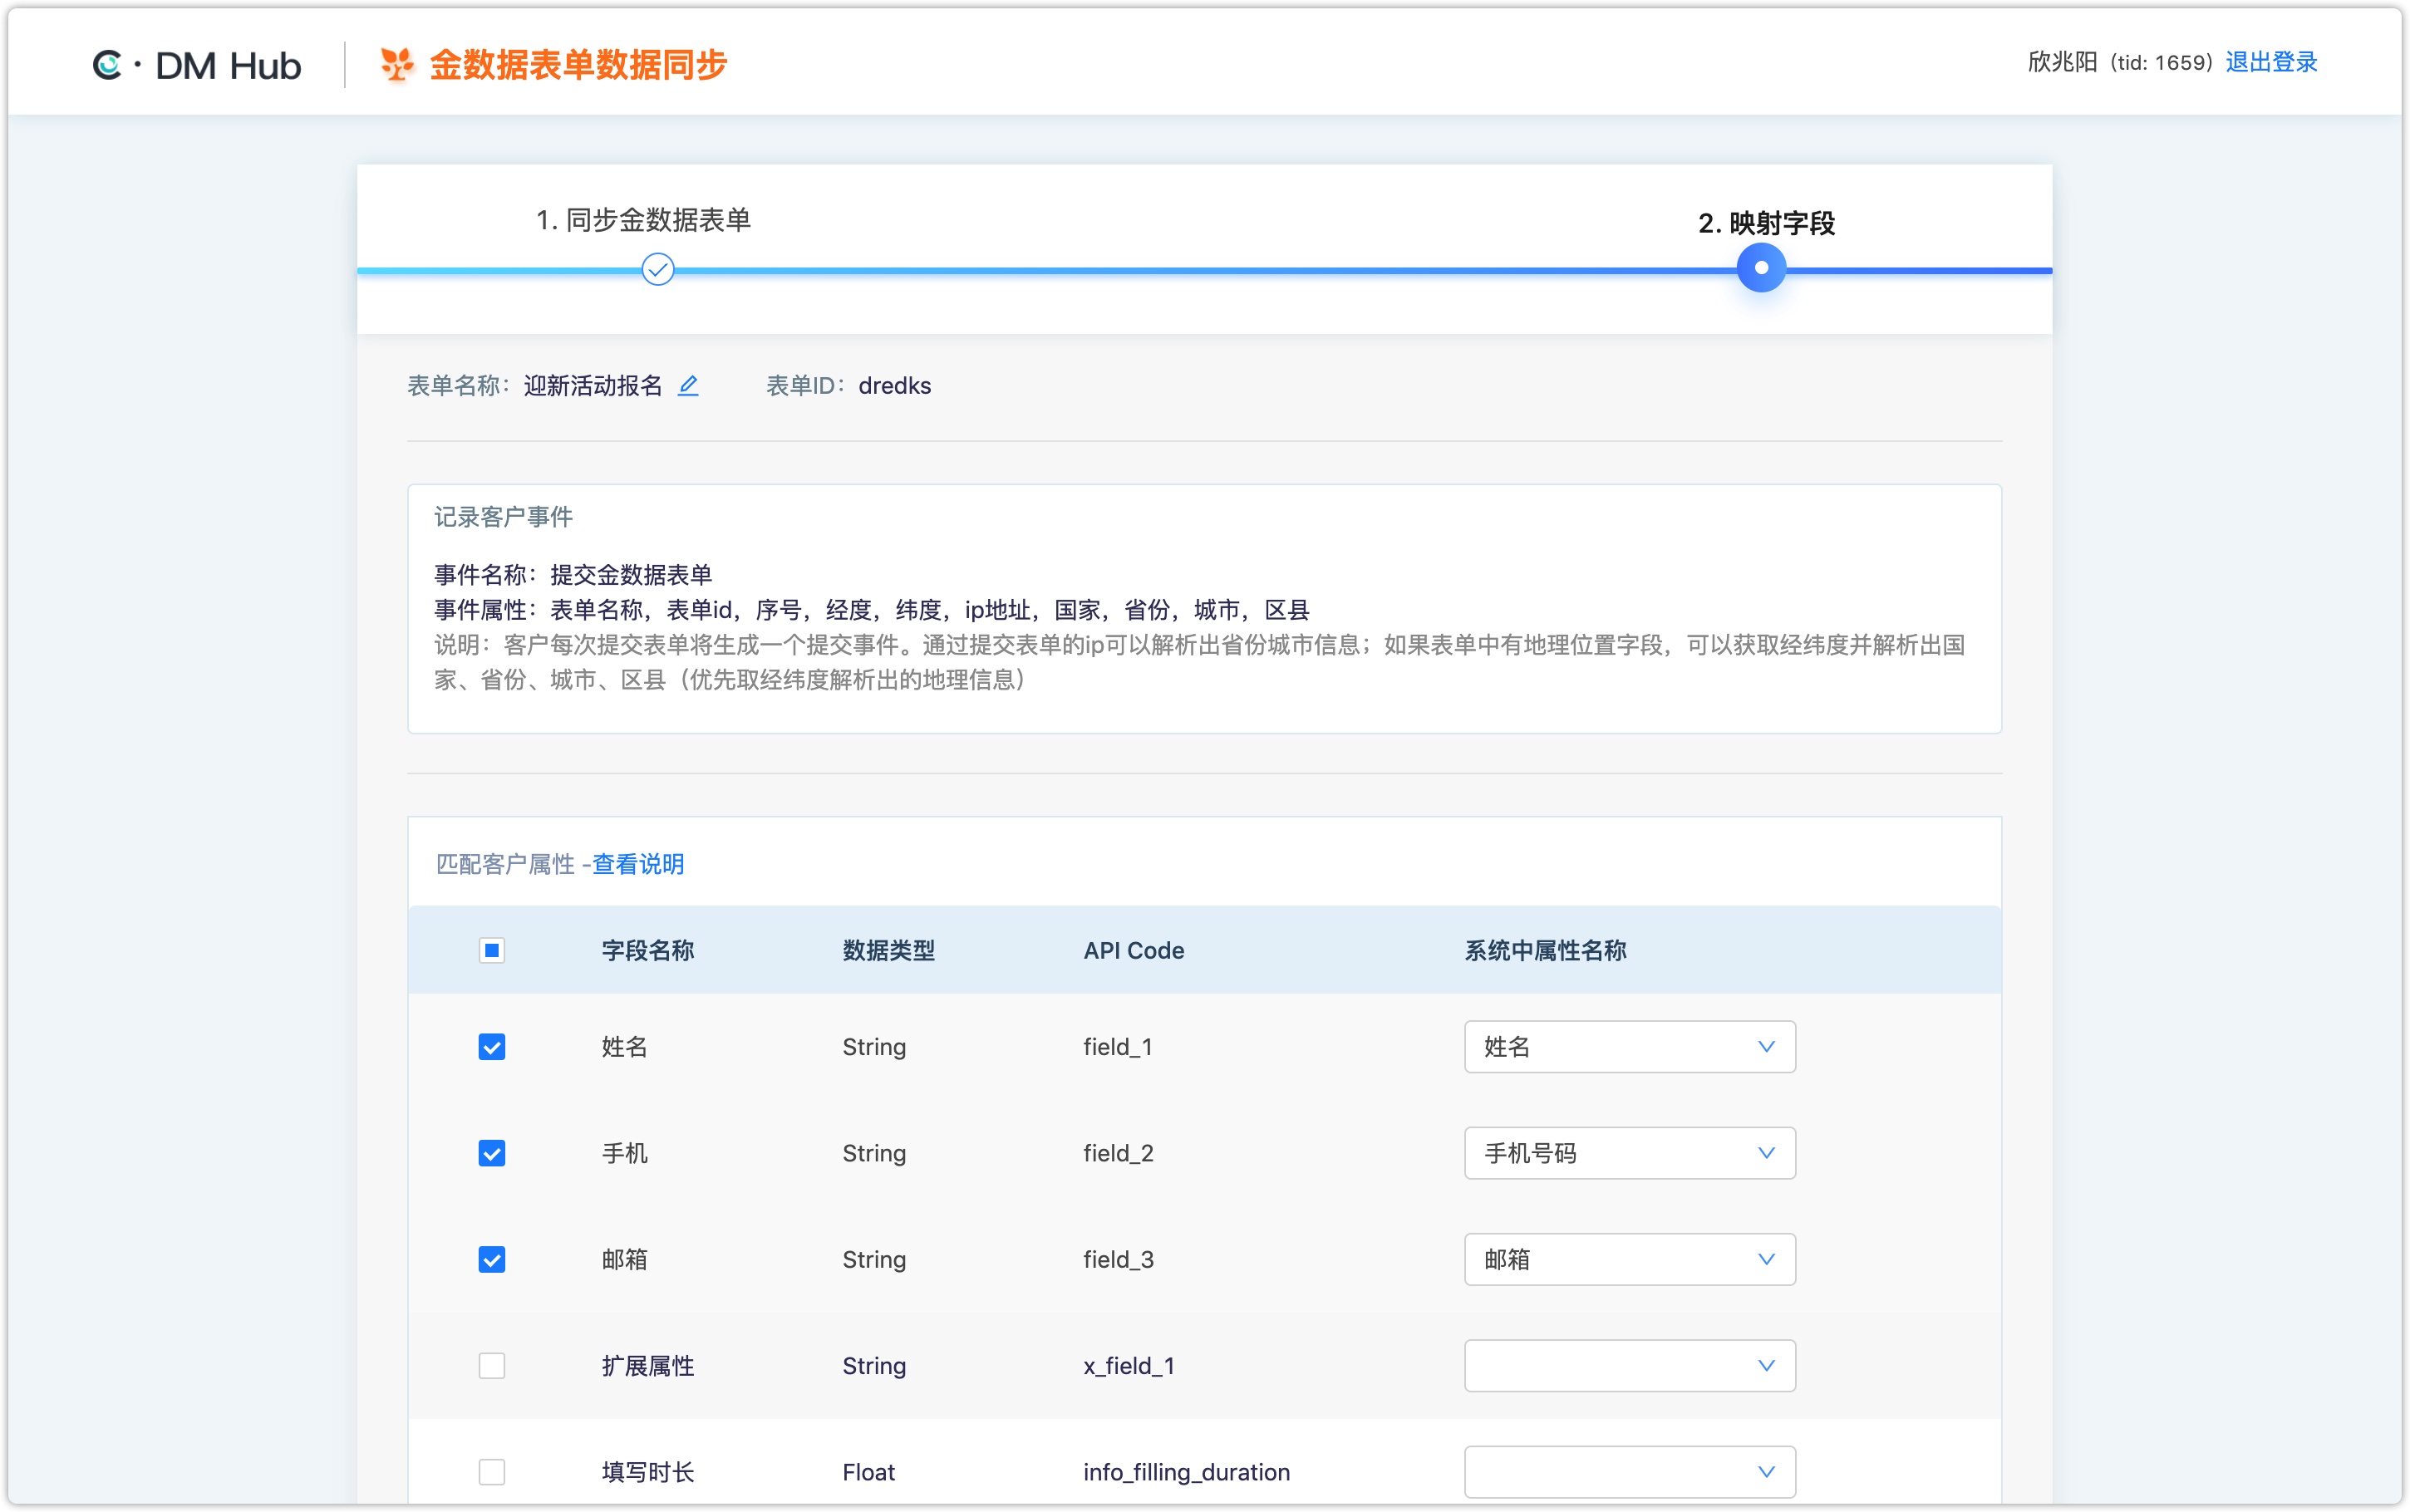
Task: Select step 2 映射字段
Action: 1766,223
